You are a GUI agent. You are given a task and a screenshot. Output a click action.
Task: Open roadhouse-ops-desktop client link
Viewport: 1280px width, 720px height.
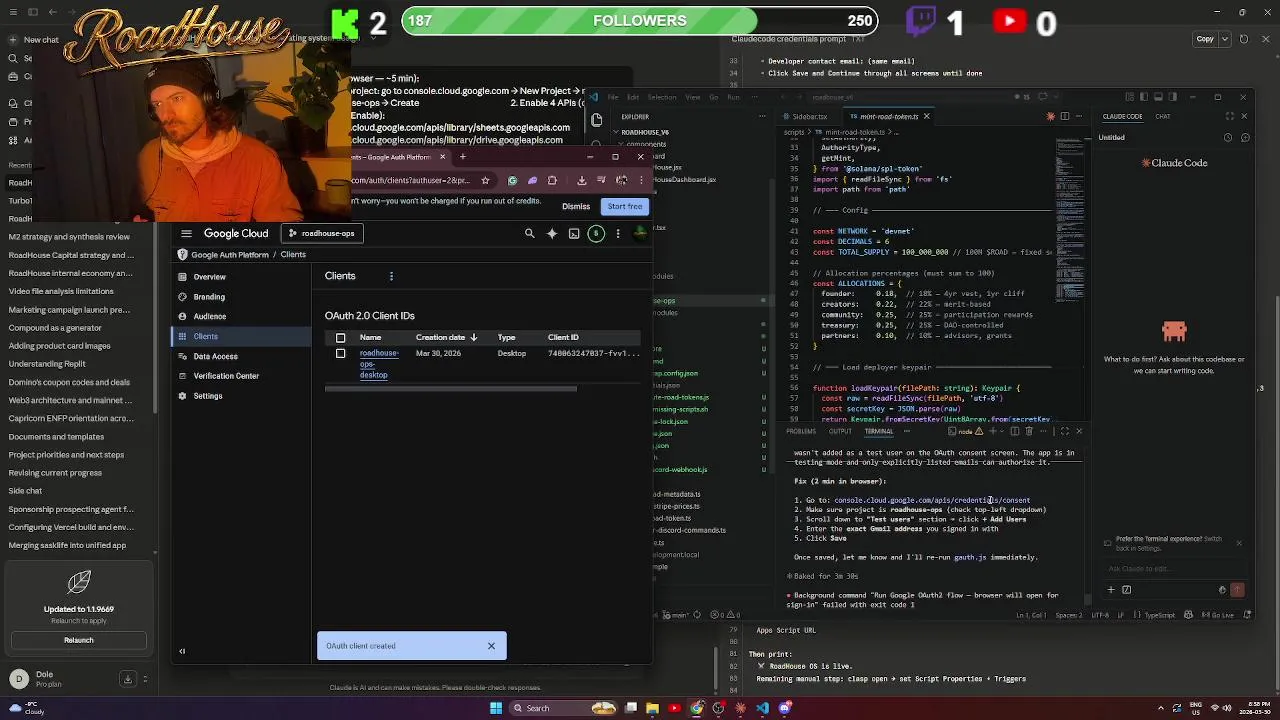click(379, 364)
